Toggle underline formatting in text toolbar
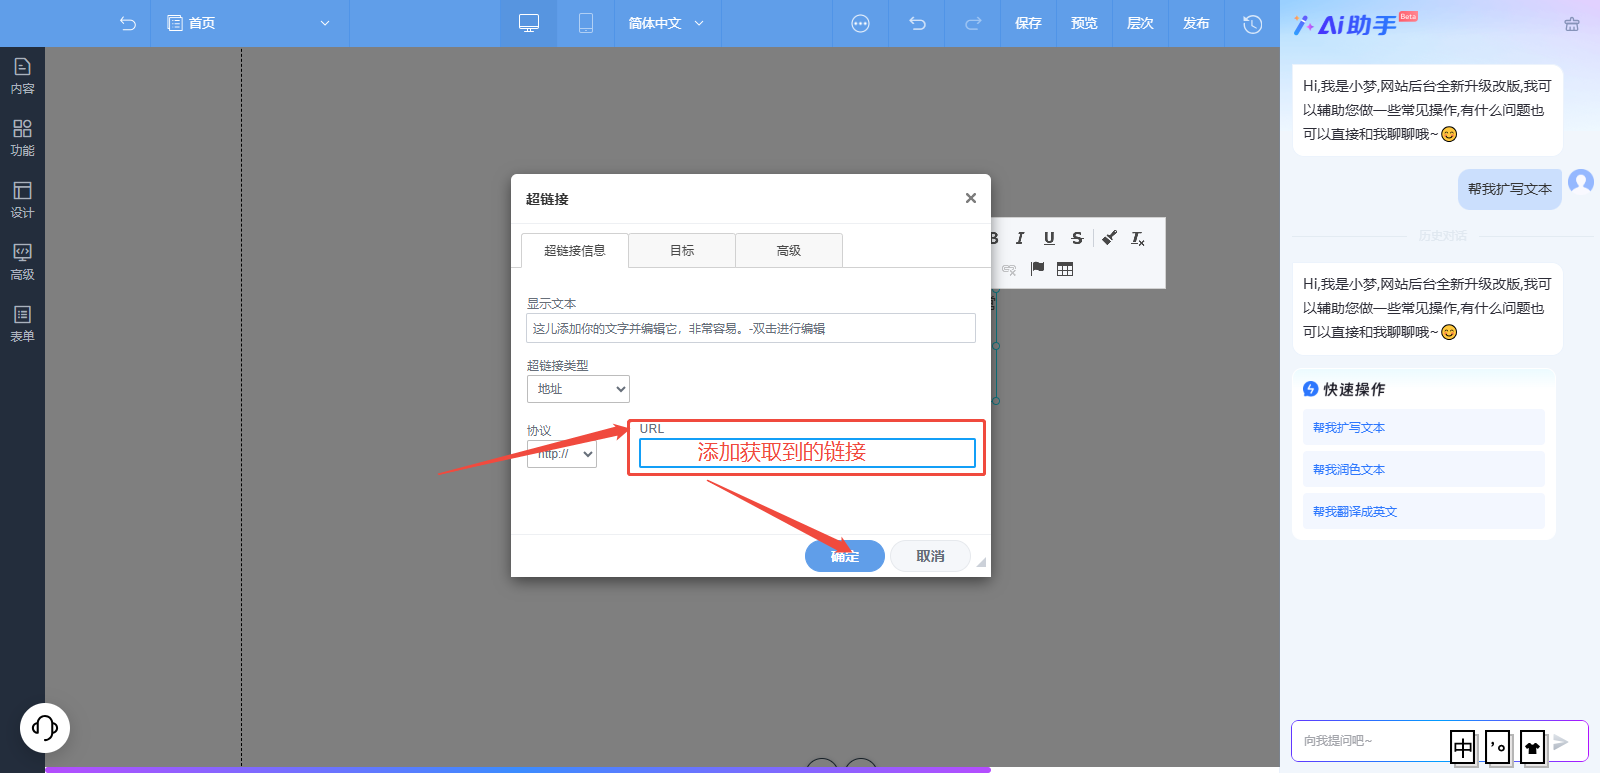This screenshot has width=1600, height=773. click(1049, 238)
